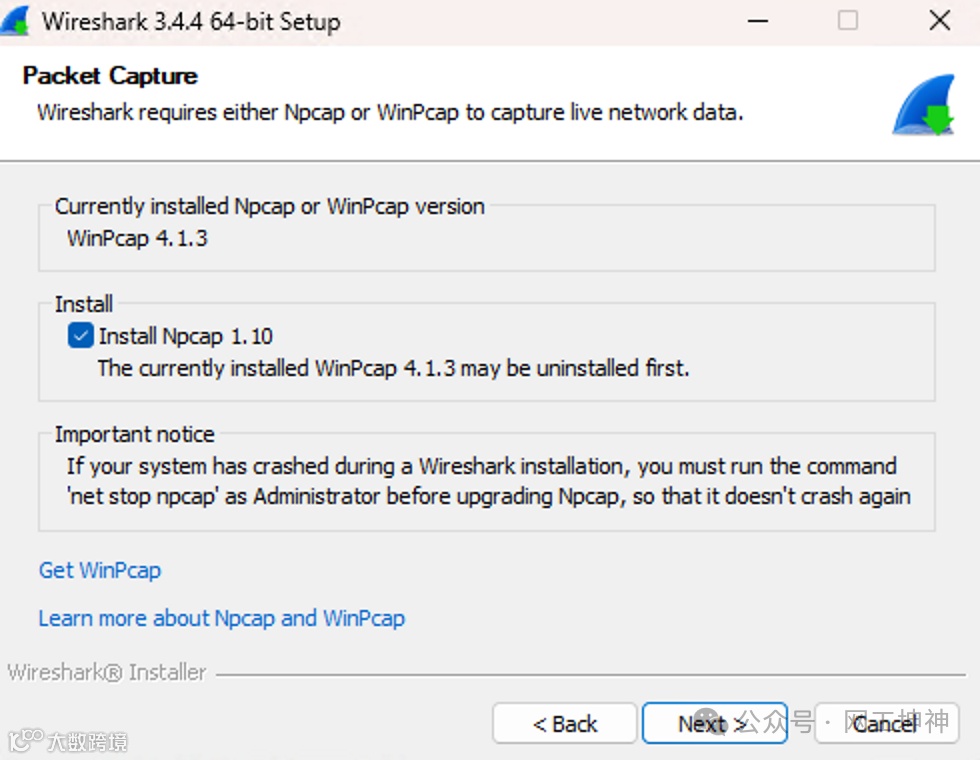Click 'Wireshark requires either Npcap or WinPcap' description

coord(391,112)
